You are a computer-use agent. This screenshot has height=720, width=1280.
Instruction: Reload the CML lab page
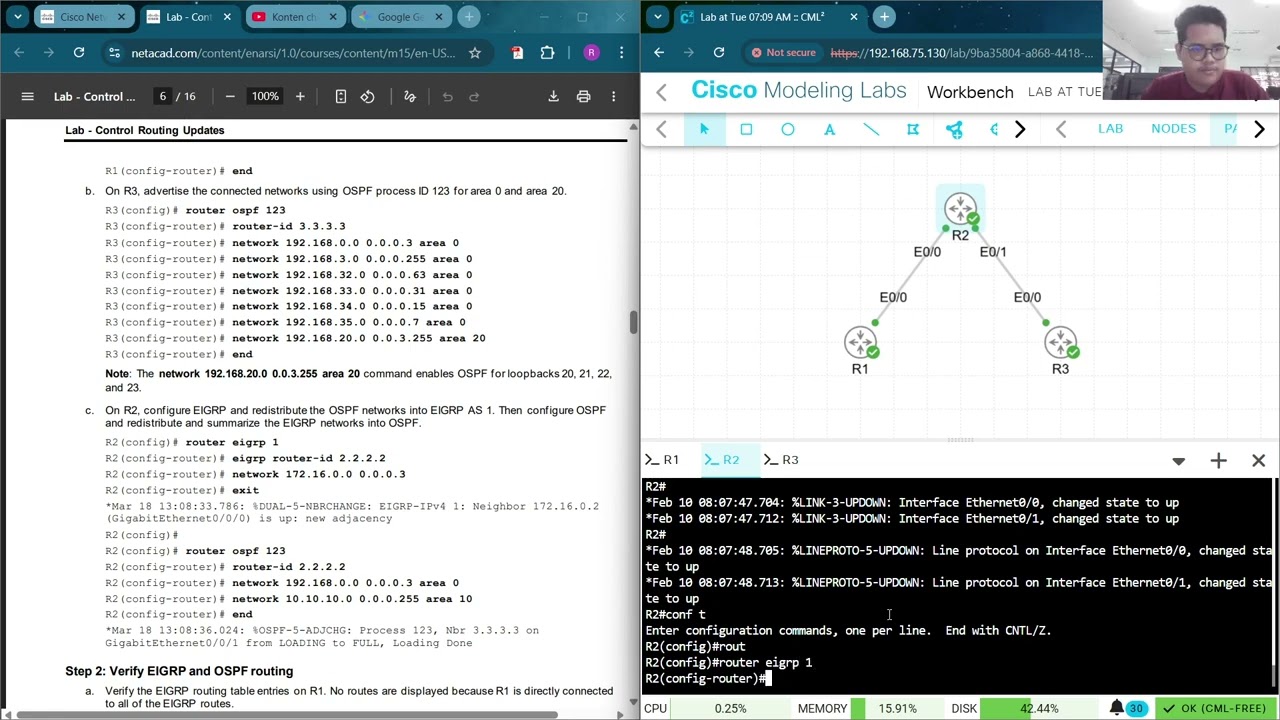pos(719,52)
